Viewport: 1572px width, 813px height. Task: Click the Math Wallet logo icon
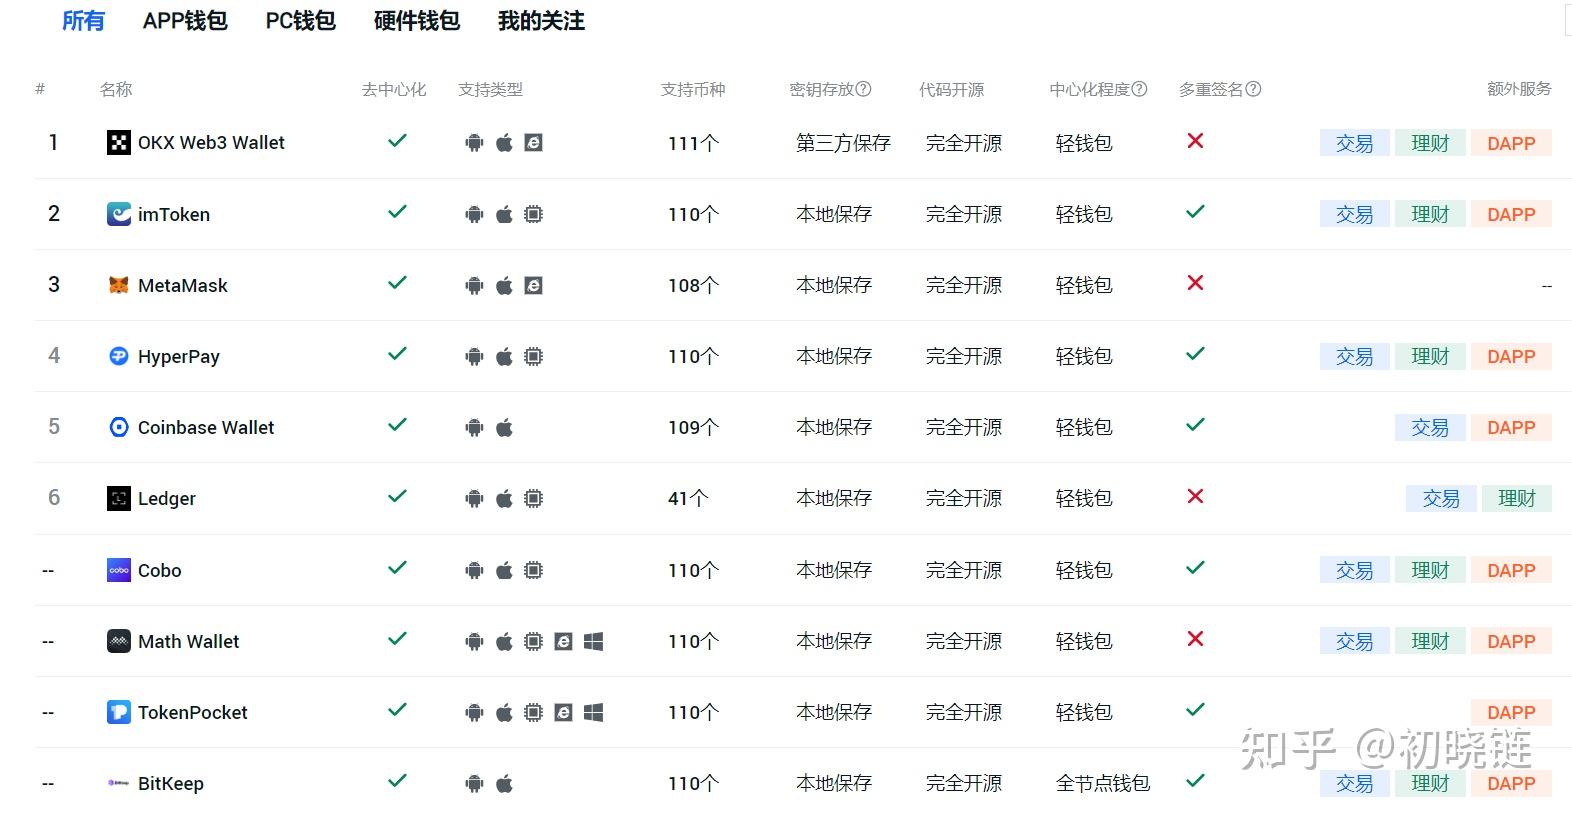coord(119,641)
